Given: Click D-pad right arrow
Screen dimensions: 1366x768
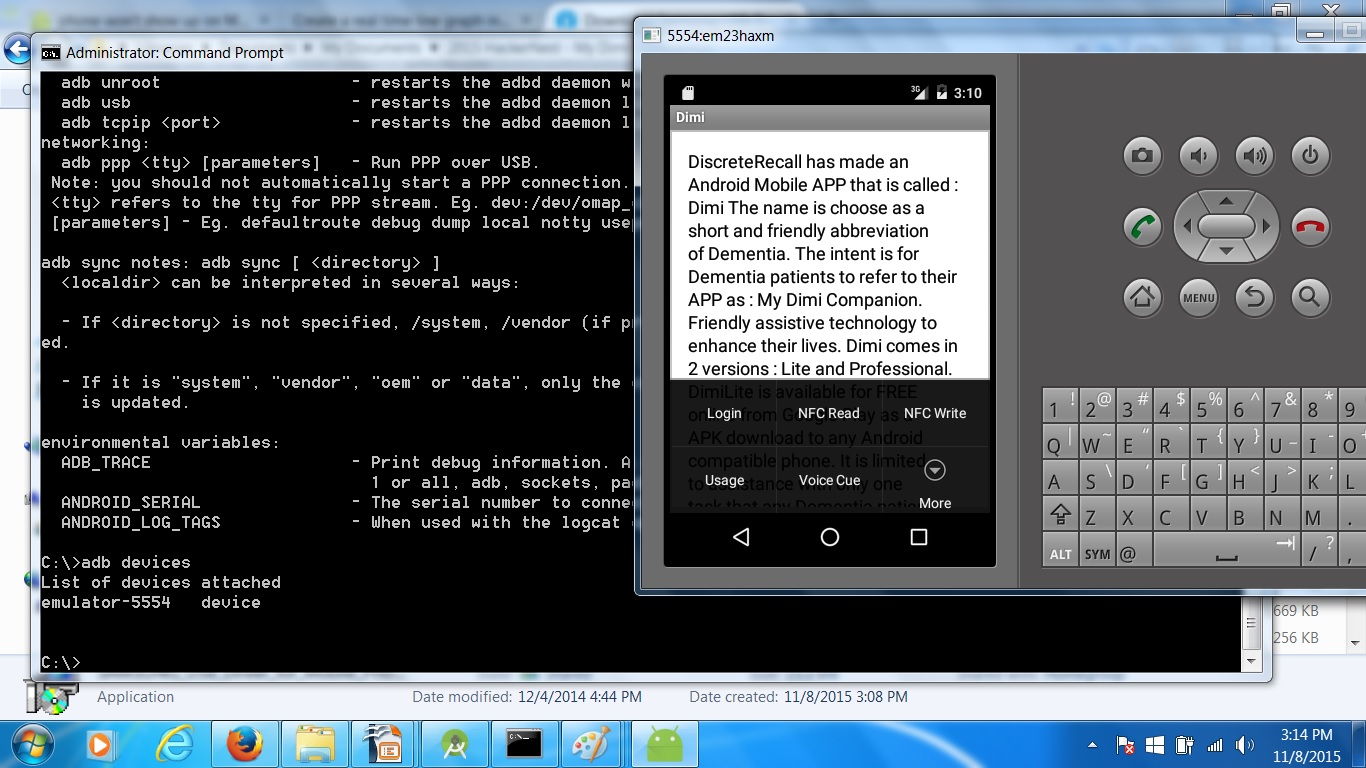Looking at the screenshot, I should (x=1265, y=226).
